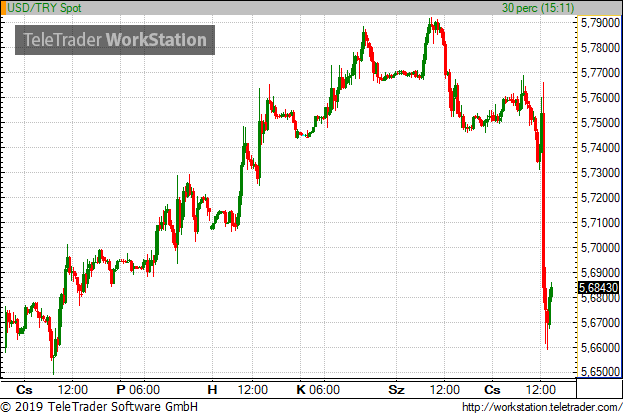
Task: Click the H day marker on time axis
Action: pyautogui.click(x=212, y=389)
